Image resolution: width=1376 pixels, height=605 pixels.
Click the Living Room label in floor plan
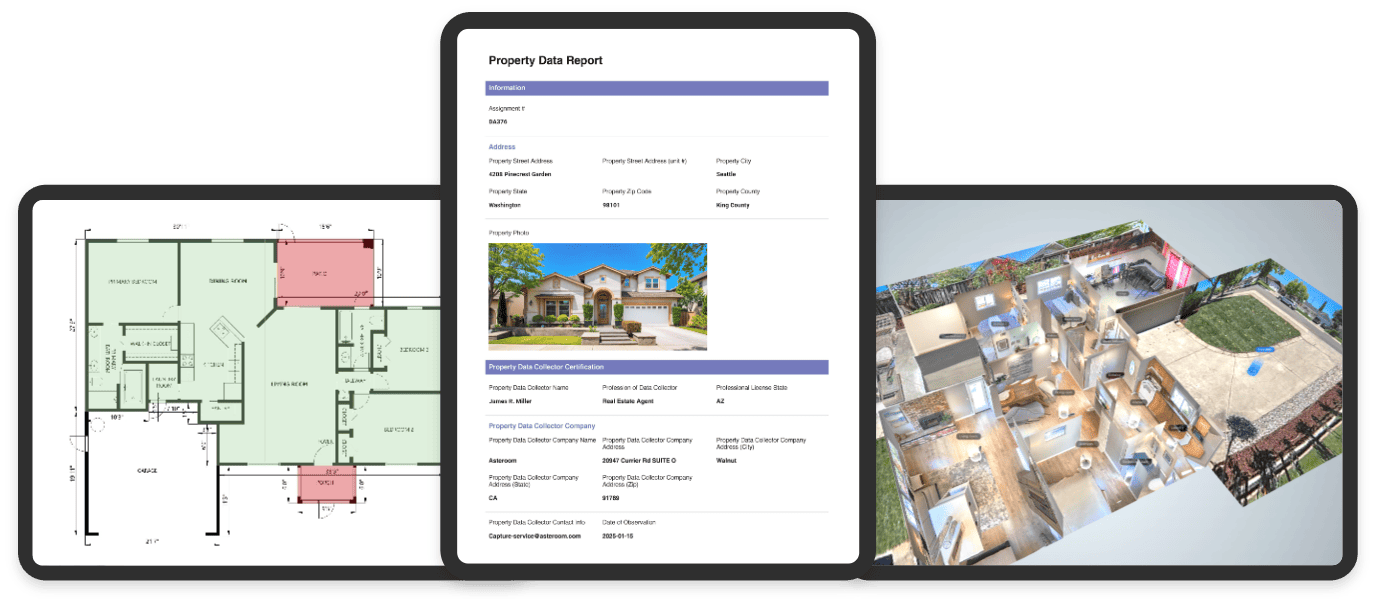pos(290,384)
